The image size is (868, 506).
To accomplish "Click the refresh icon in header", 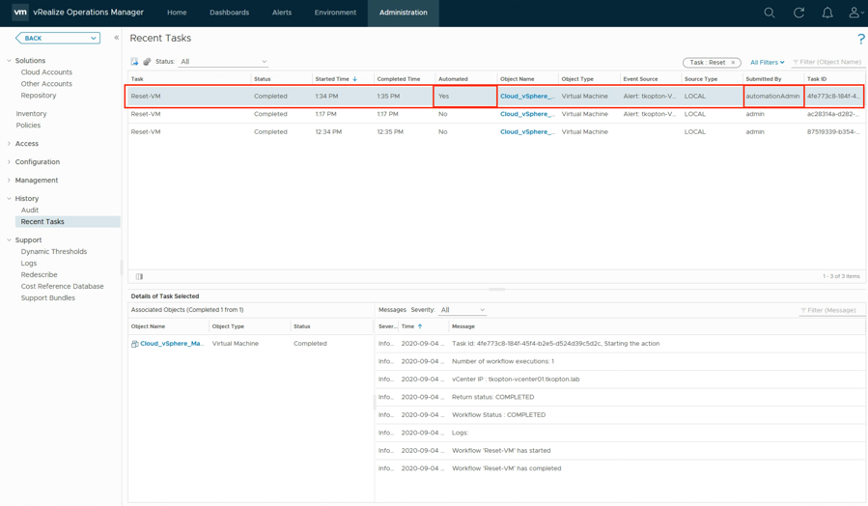I will [x=798, y=13].
